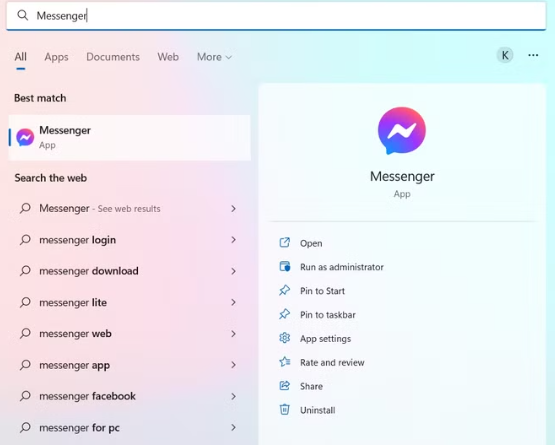The width and height of the screenshot is (555, 446).
Task: Click search icon next to messenger lite
Action: (x=25, y=302)
